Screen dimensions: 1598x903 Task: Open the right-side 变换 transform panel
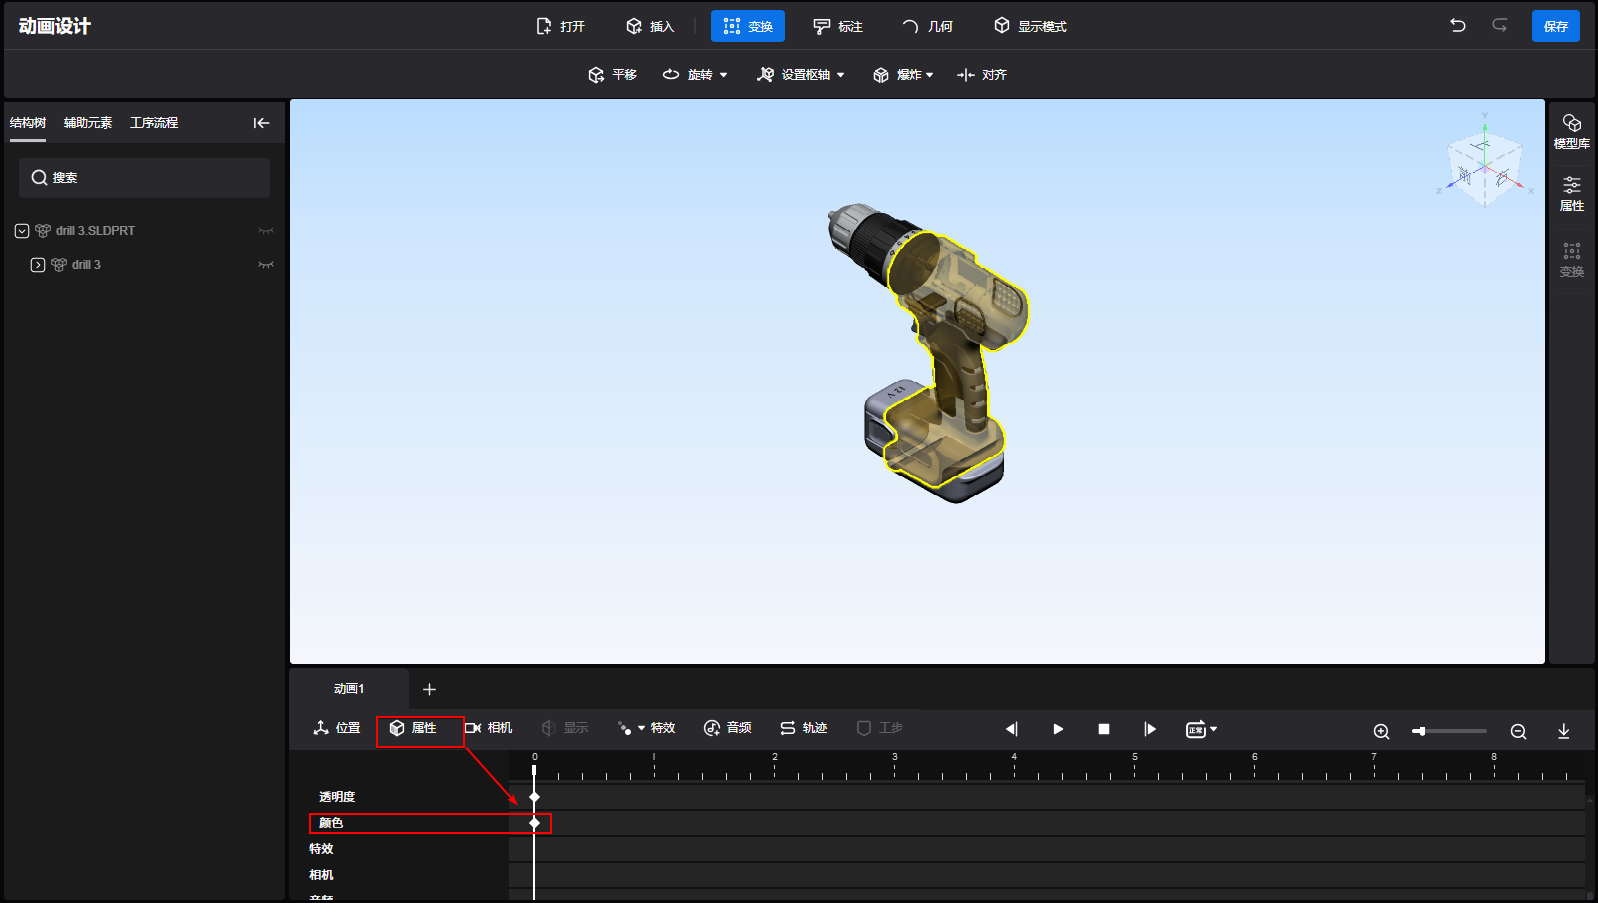pyautogui.click(x=1571, y=259)
